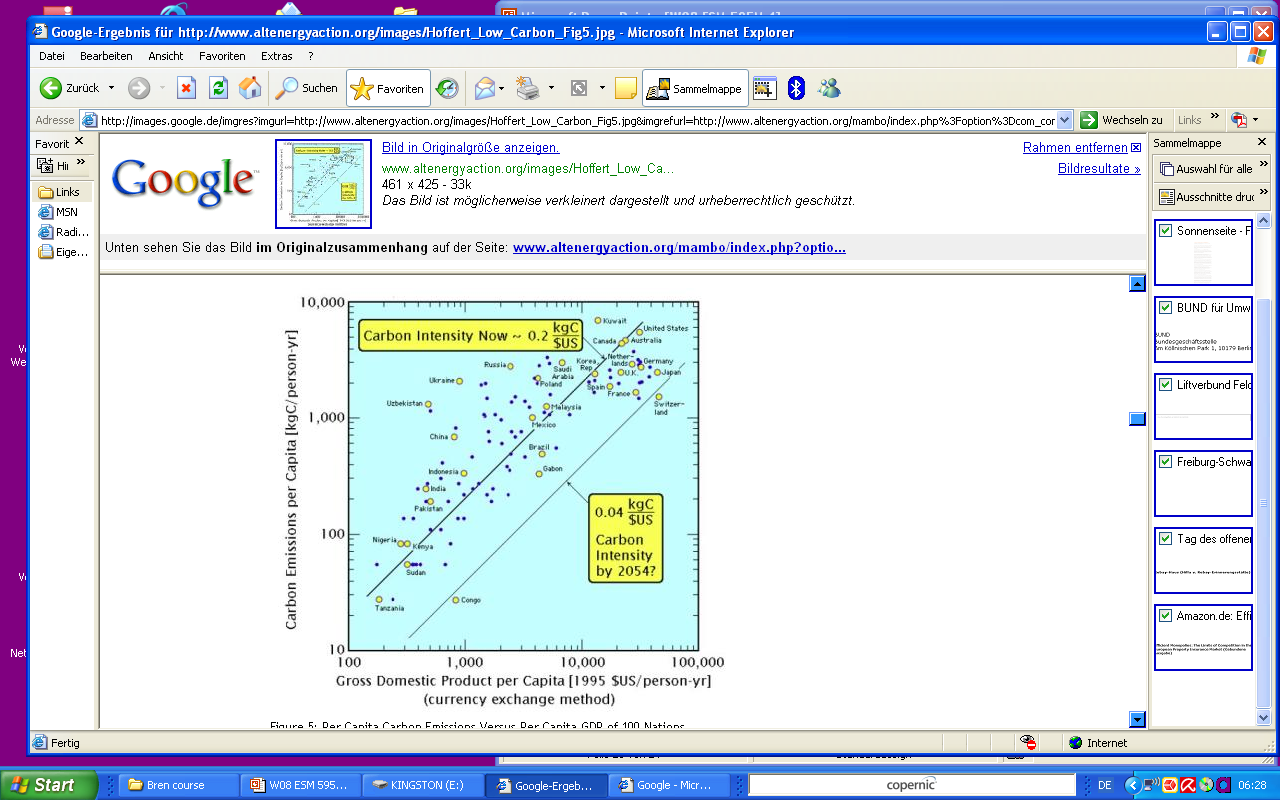
Task: Click the Ausschnitte drucken icon
Action: (x=1167, y=197)
